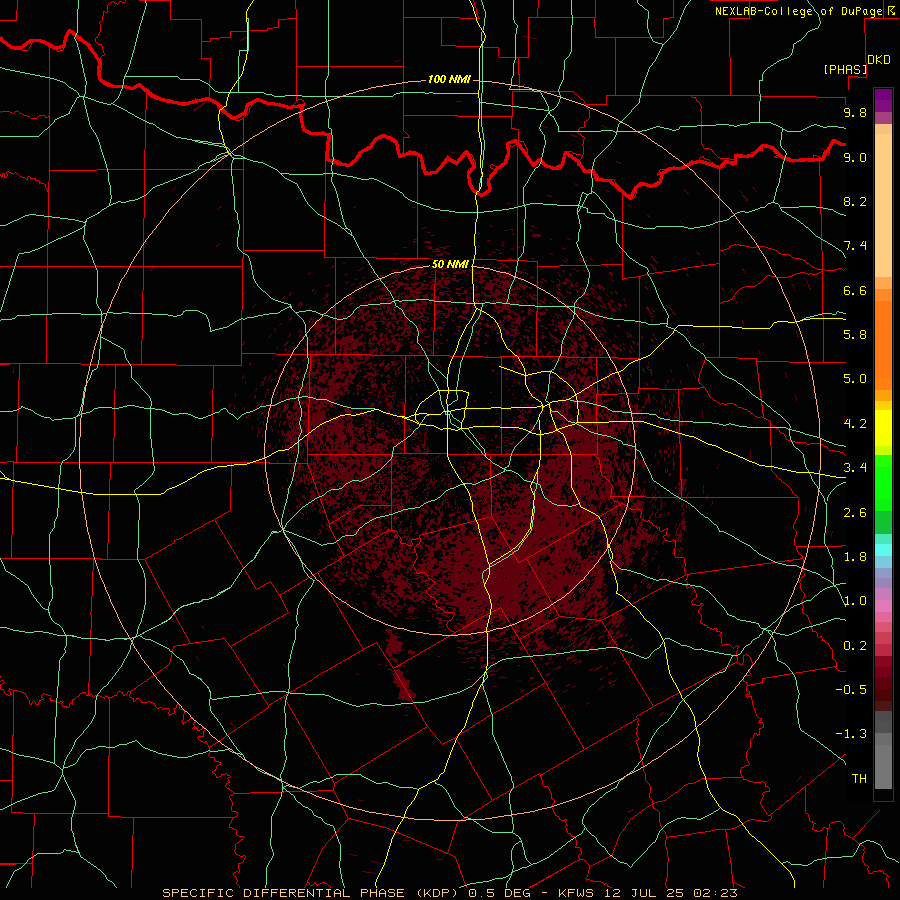The image size is (900, 900).
Task: Click the 4.2 value on the color scale
Action: (855, 424)
